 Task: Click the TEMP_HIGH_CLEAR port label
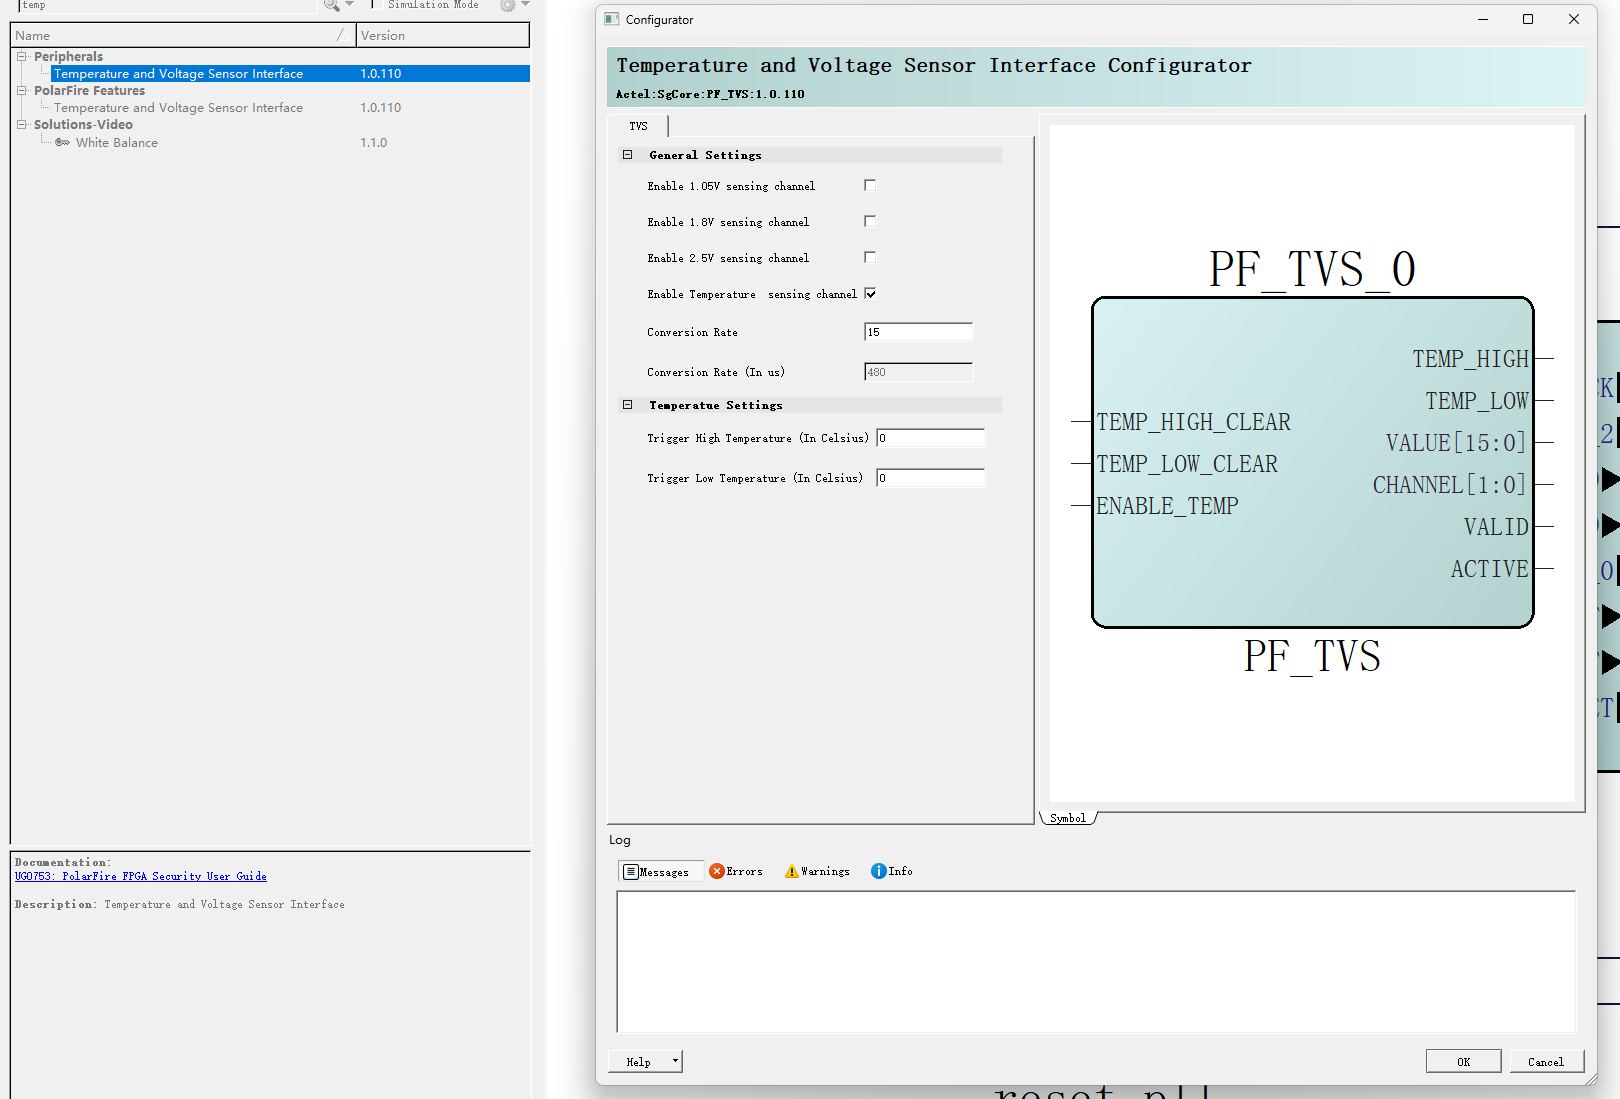[x=1193, y=422]
